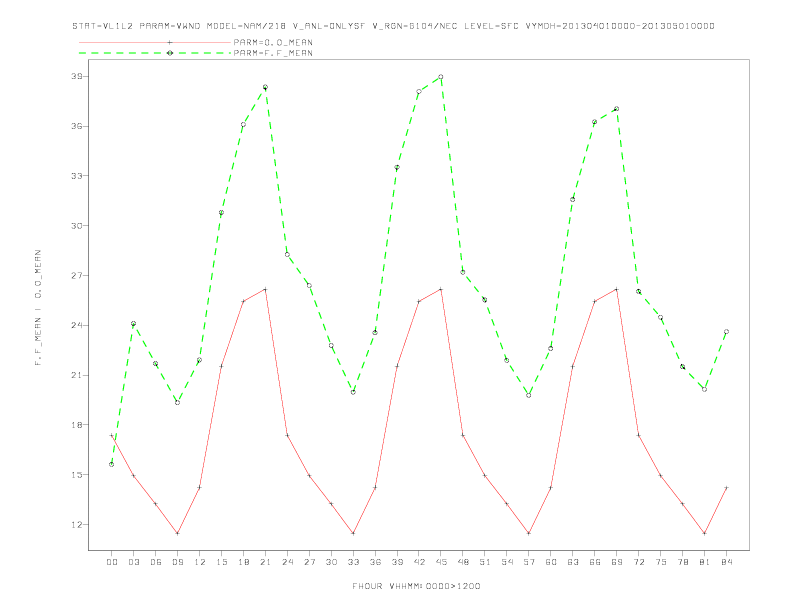
Task: Click the x-axis tick label 30
Action: click(x=331, y=562)
